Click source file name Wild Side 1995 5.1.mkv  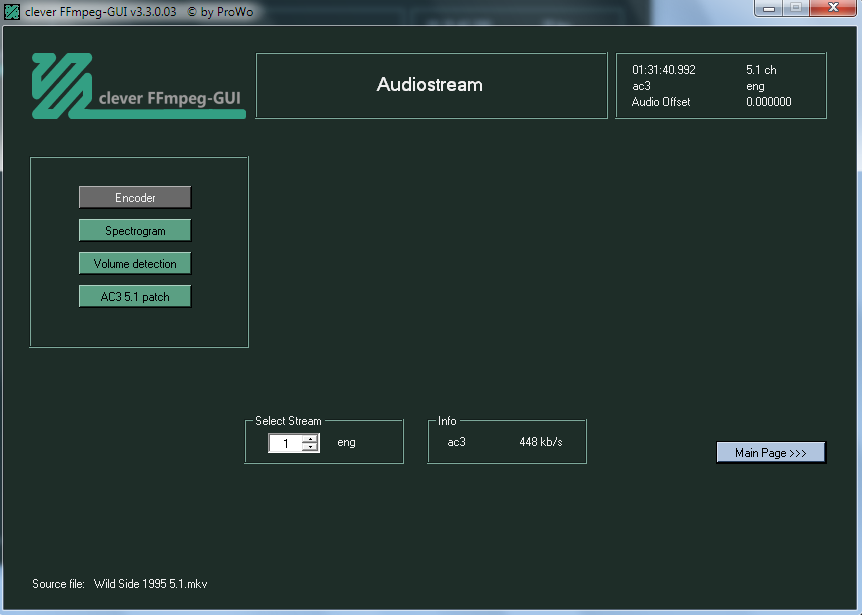pyautogui.click(x=151, y=584)
